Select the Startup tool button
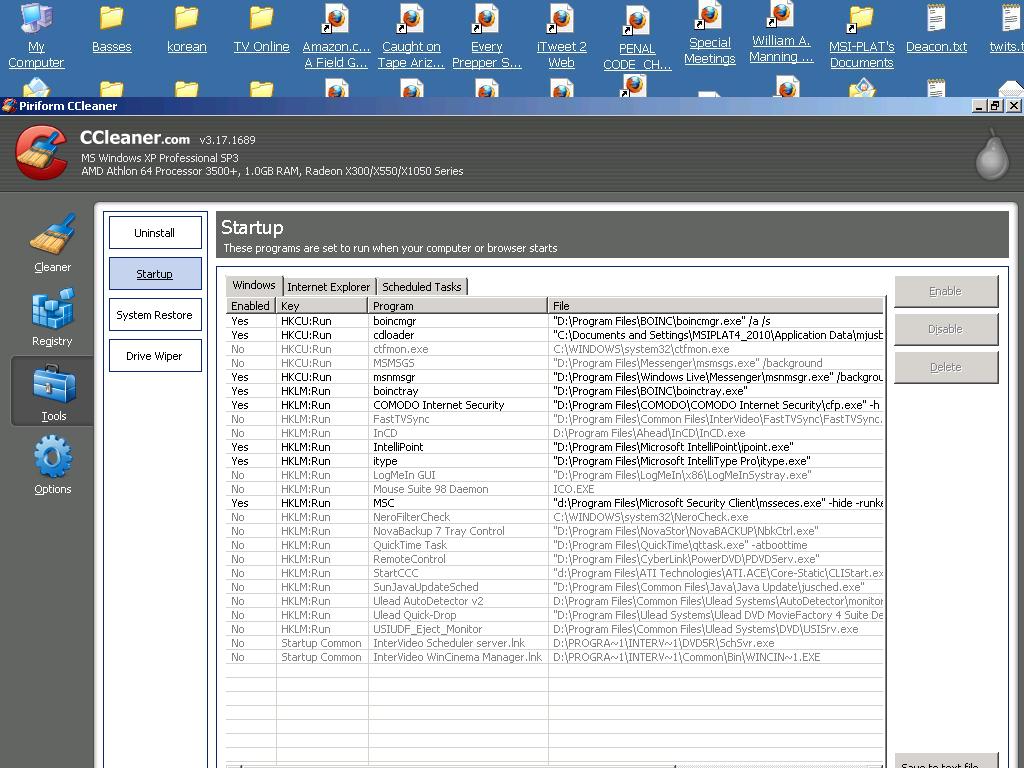Viewport: 1024px width, 768px height. (155, 274)
